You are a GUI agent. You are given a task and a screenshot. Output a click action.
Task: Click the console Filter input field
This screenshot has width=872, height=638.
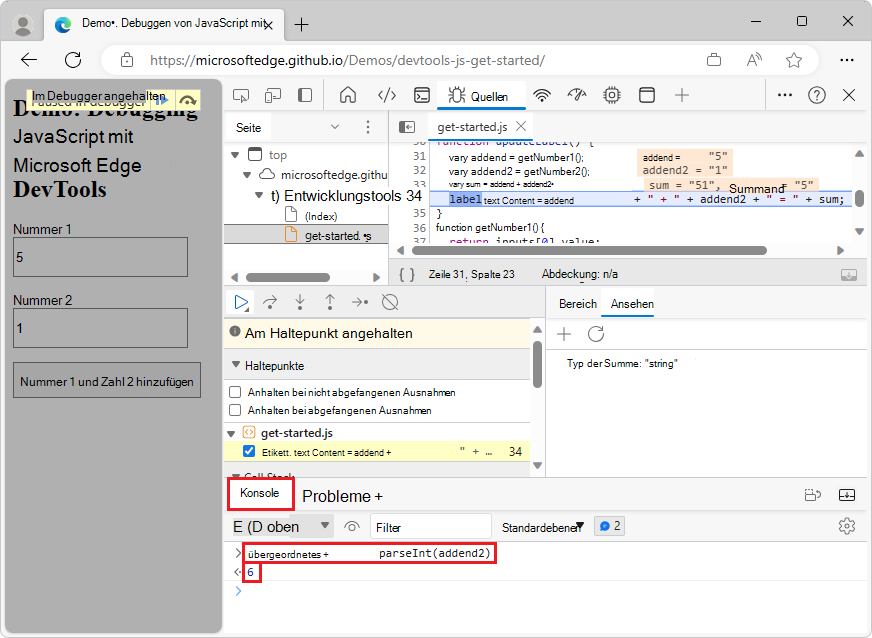pos(430,525)
